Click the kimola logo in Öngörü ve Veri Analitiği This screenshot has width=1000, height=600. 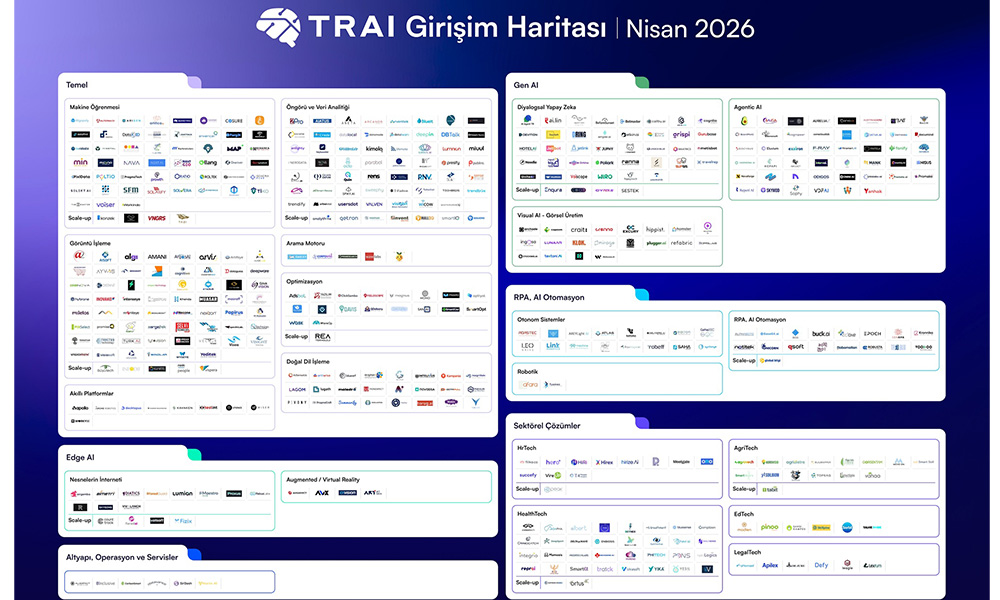[374, 148]
